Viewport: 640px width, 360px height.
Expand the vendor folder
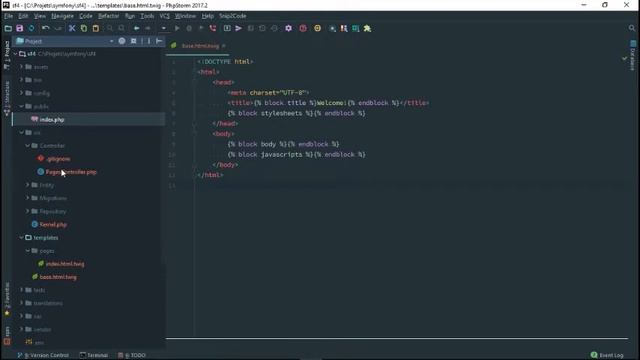tap(22, 329)
